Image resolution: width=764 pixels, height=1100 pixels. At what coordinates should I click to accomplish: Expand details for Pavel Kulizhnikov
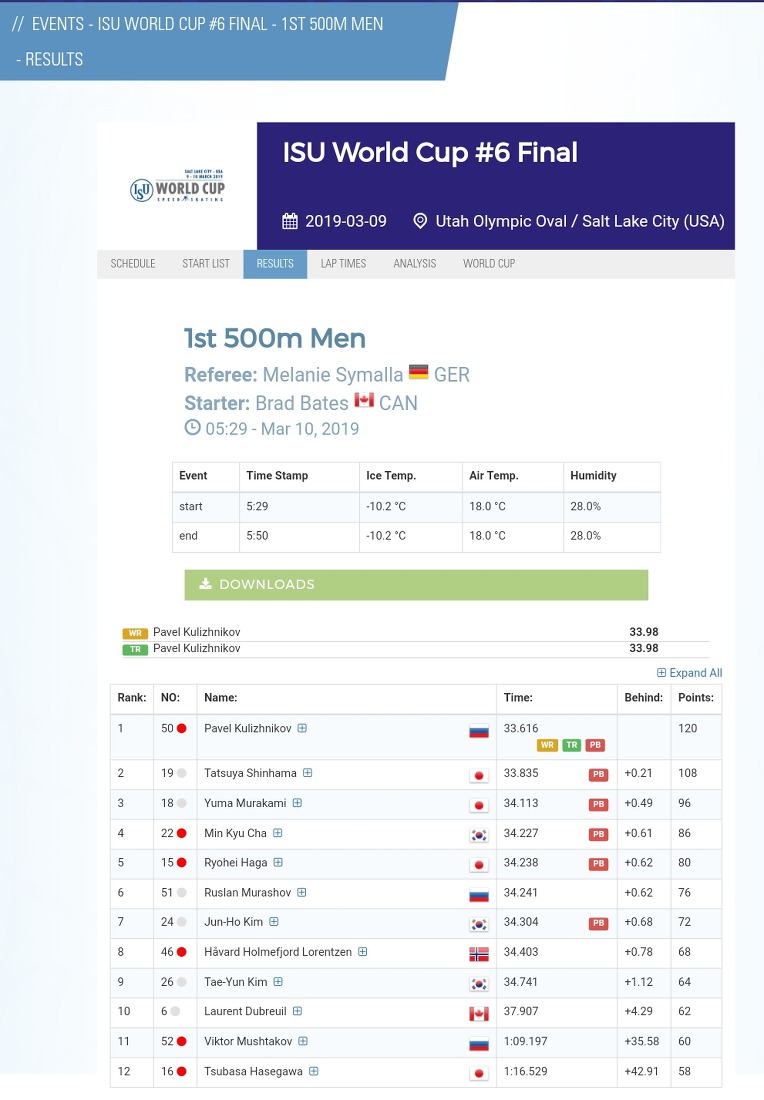pyautogui.click(x=302, y=728)
